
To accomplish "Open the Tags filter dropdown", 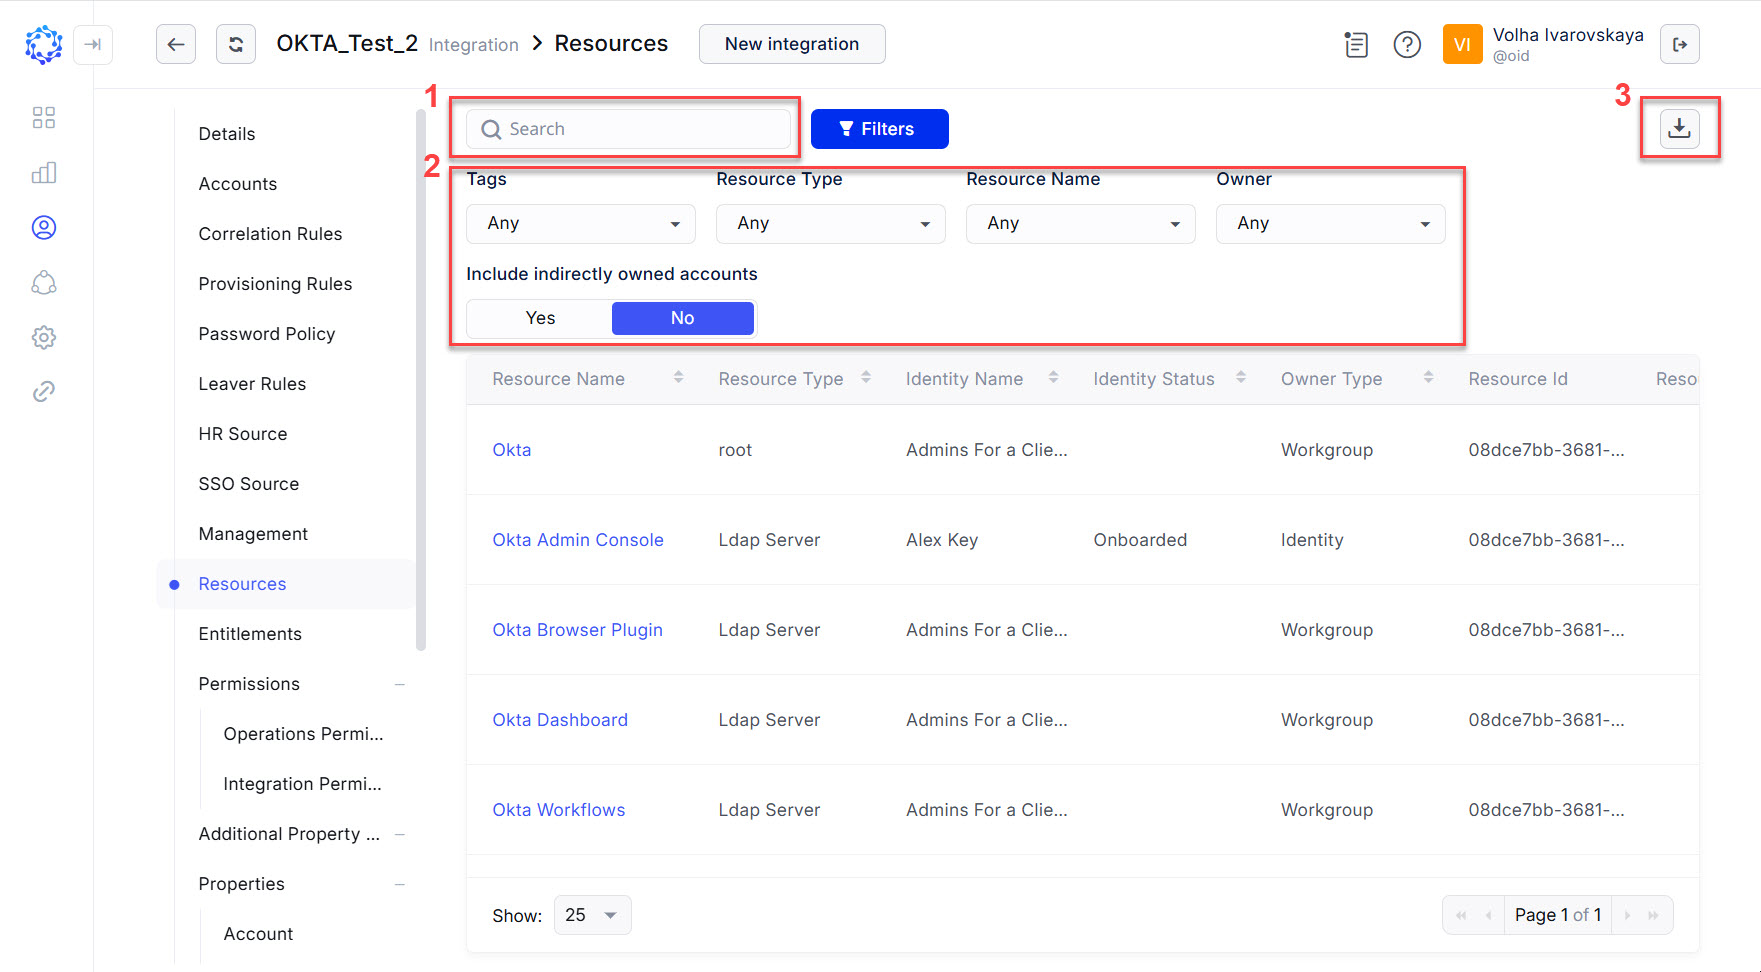I will coord(580,224).
